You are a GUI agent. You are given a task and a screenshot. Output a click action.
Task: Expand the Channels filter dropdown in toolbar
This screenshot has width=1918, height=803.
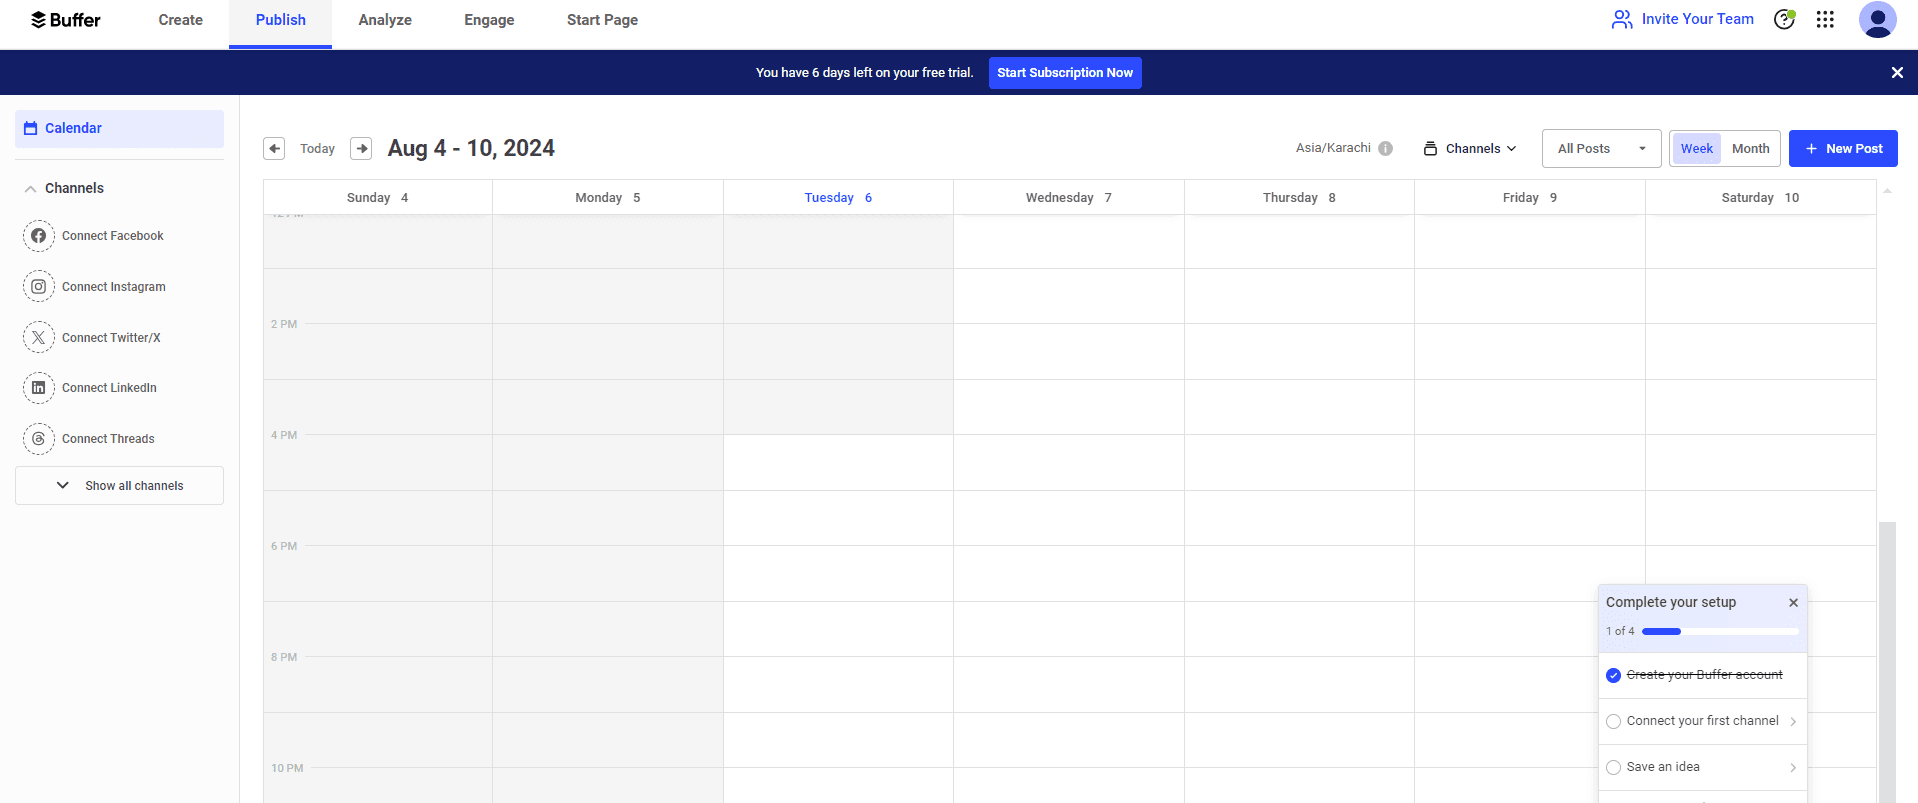tap(1470, 148)
